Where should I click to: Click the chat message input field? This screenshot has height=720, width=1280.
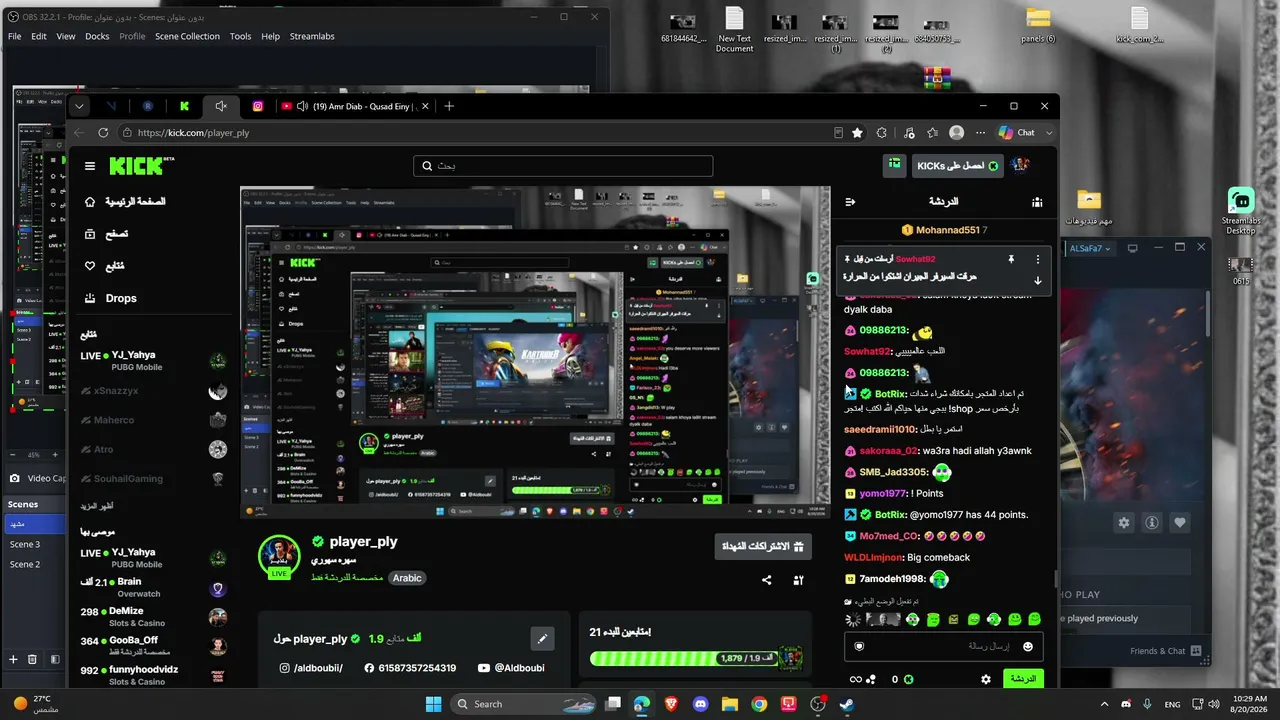(x=943, y=647)
